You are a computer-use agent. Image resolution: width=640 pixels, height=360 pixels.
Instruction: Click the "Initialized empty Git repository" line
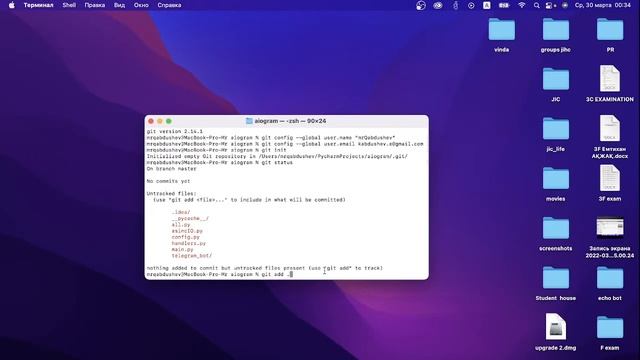pos(277,156)
